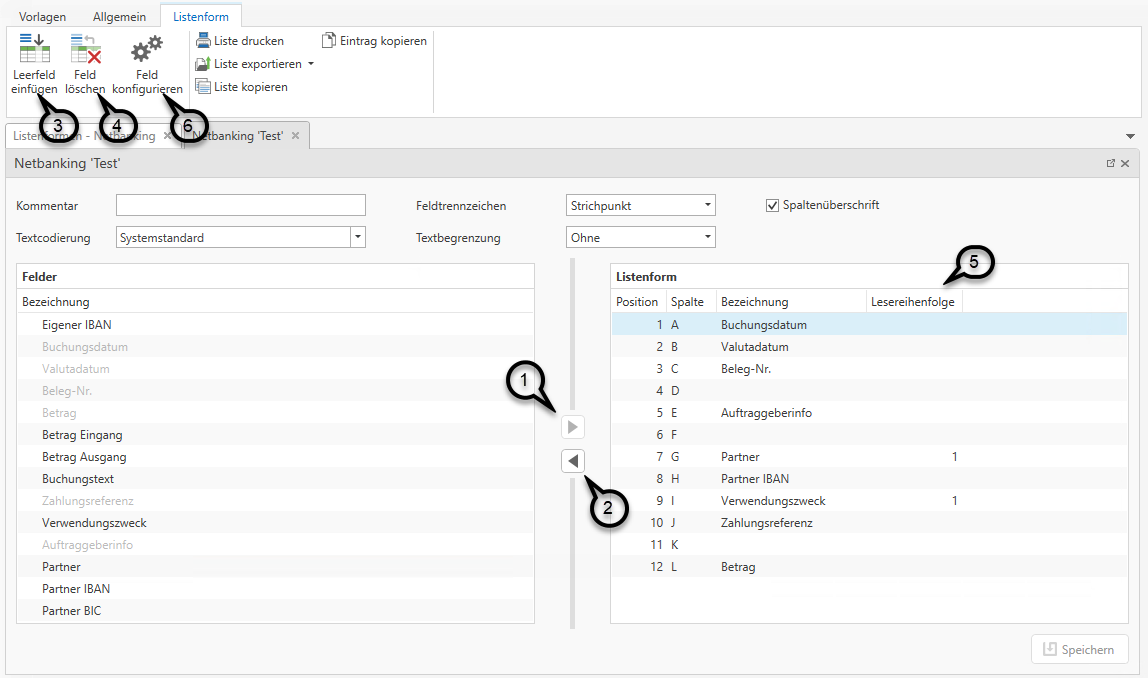Click the Liste kopieren icon

[x=204, y=87]
